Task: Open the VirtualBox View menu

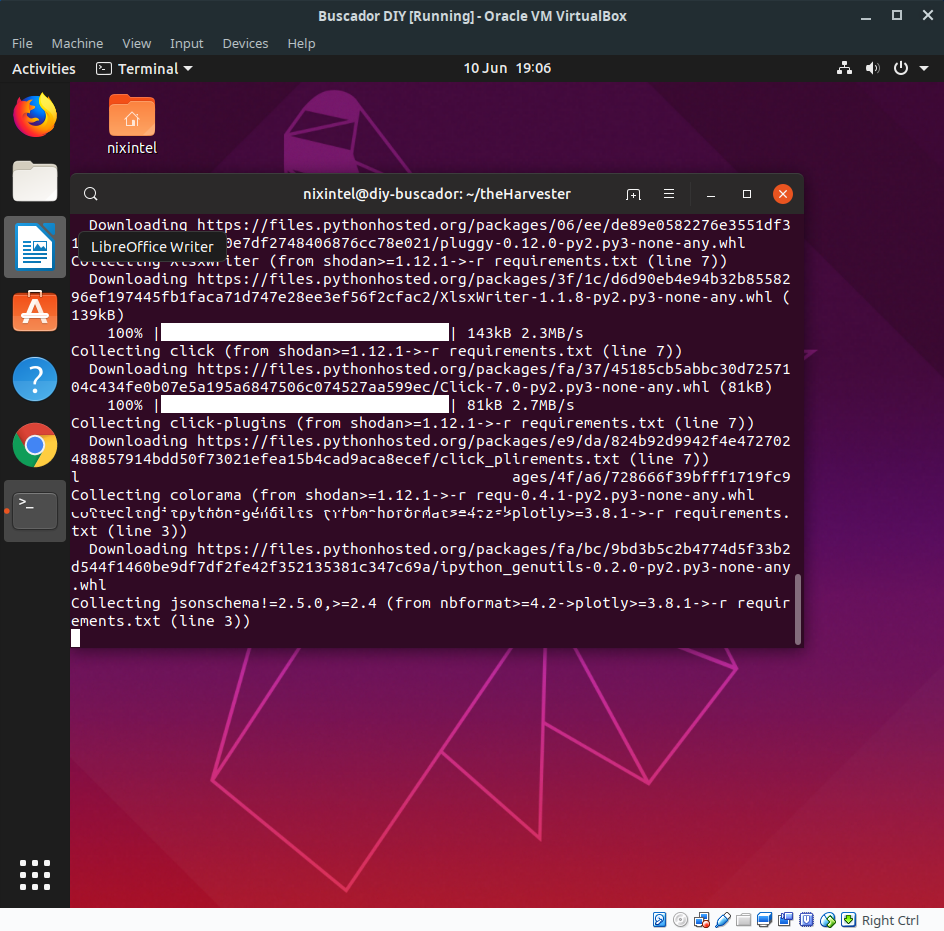Action: coord(137,43)
